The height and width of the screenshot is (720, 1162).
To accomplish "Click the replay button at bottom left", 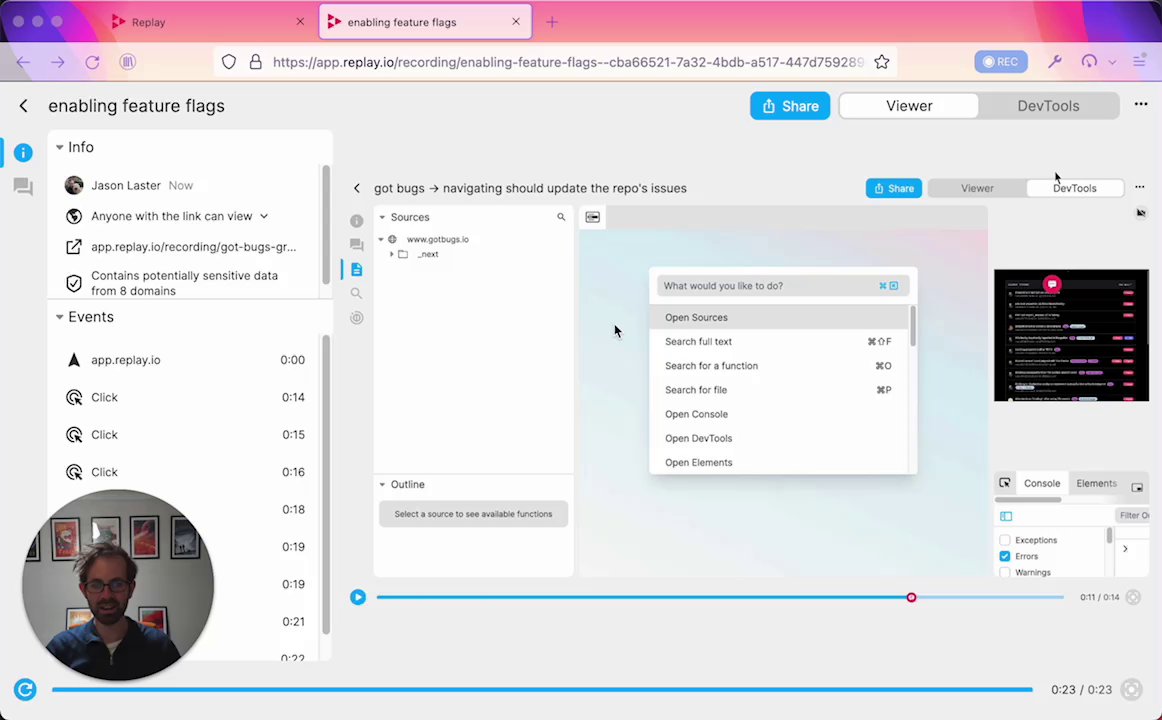I will 24,690.
